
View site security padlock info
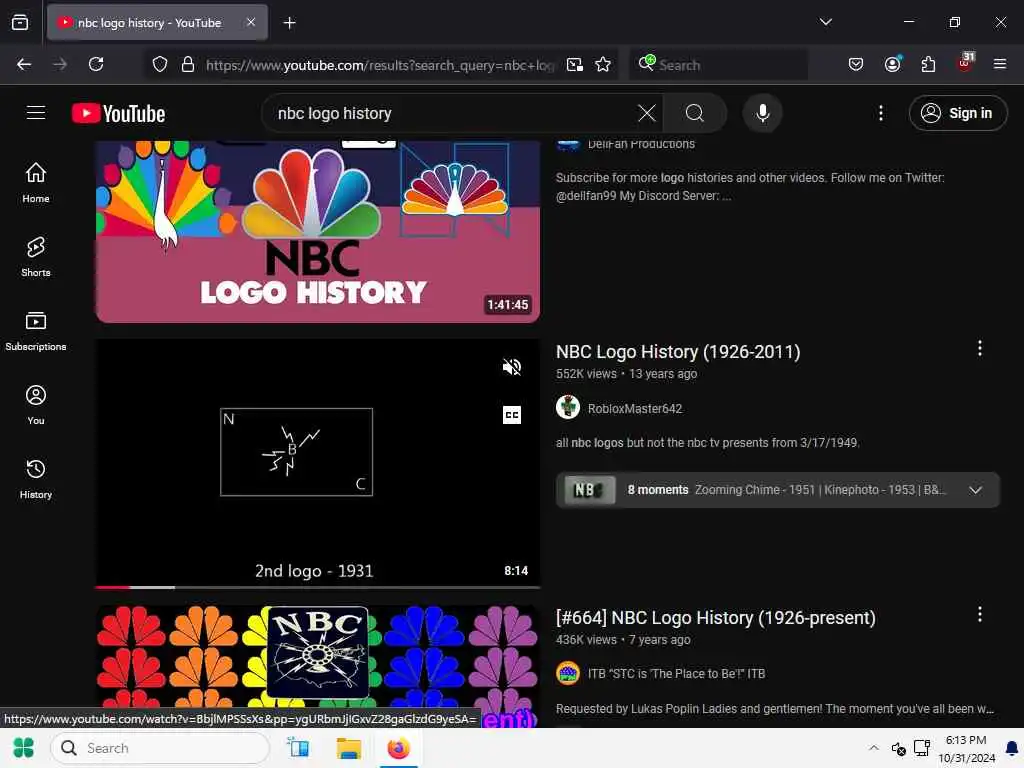tap(188, 64)
